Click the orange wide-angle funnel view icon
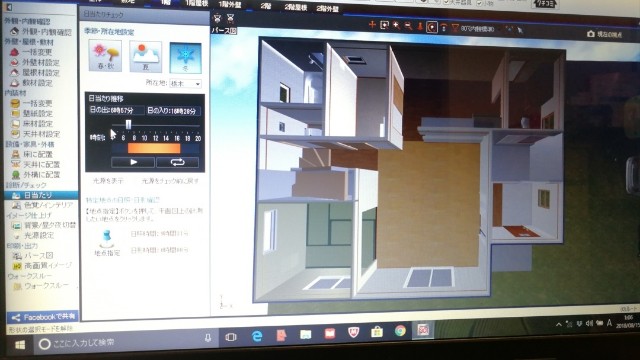This screenshot has width=640, height=360. click(455, 28)
